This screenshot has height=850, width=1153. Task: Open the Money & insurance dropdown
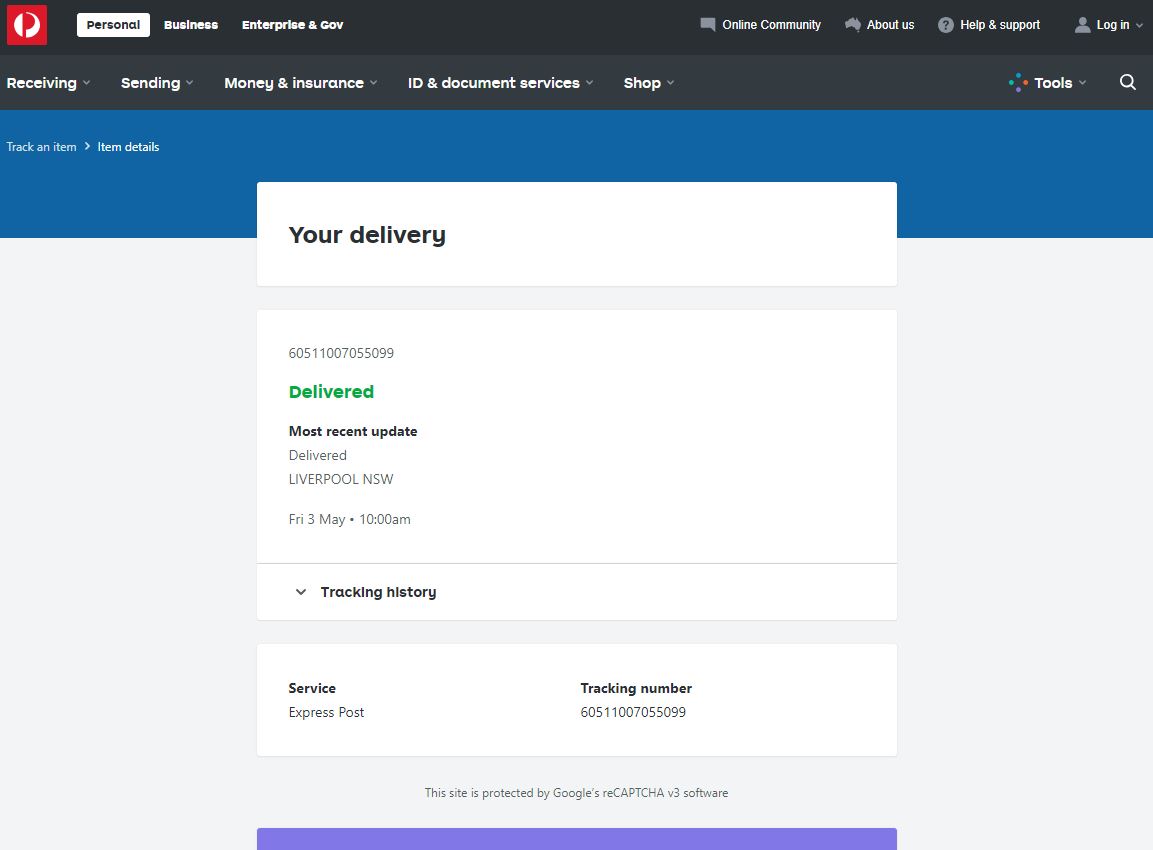(x=300, y=83)
